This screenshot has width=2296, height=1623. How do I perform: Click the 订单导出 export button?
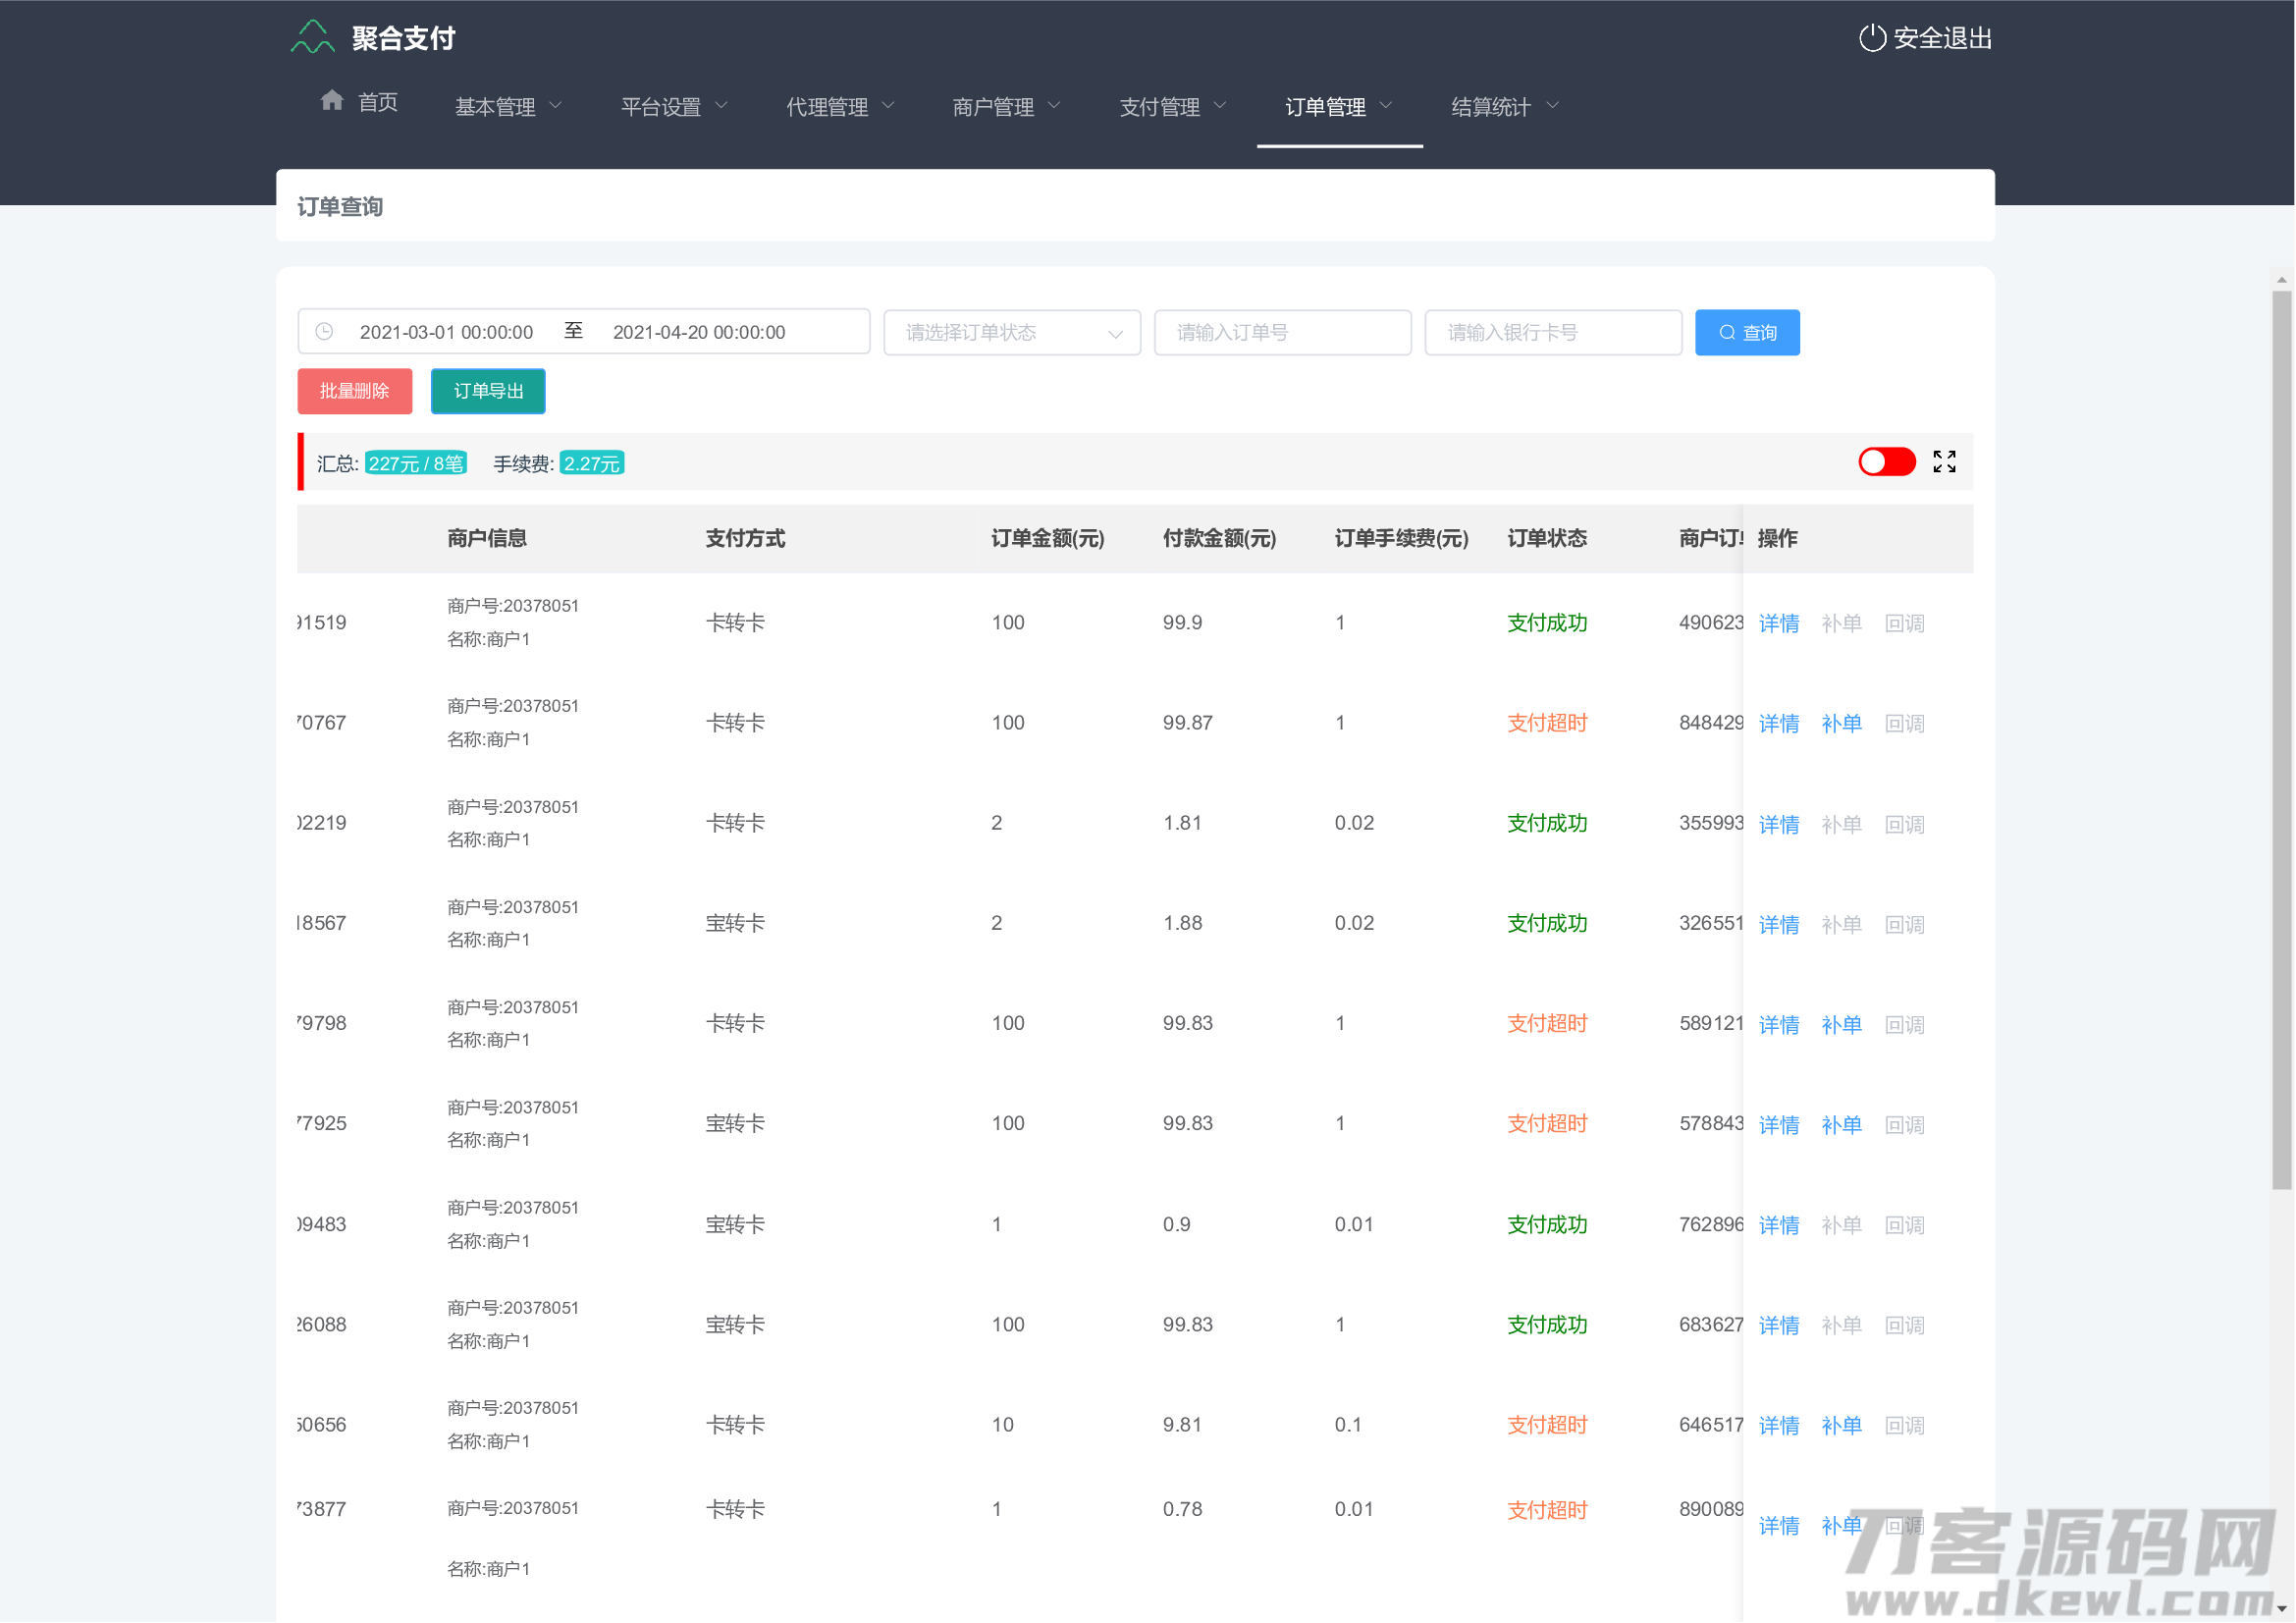point(487,391)
